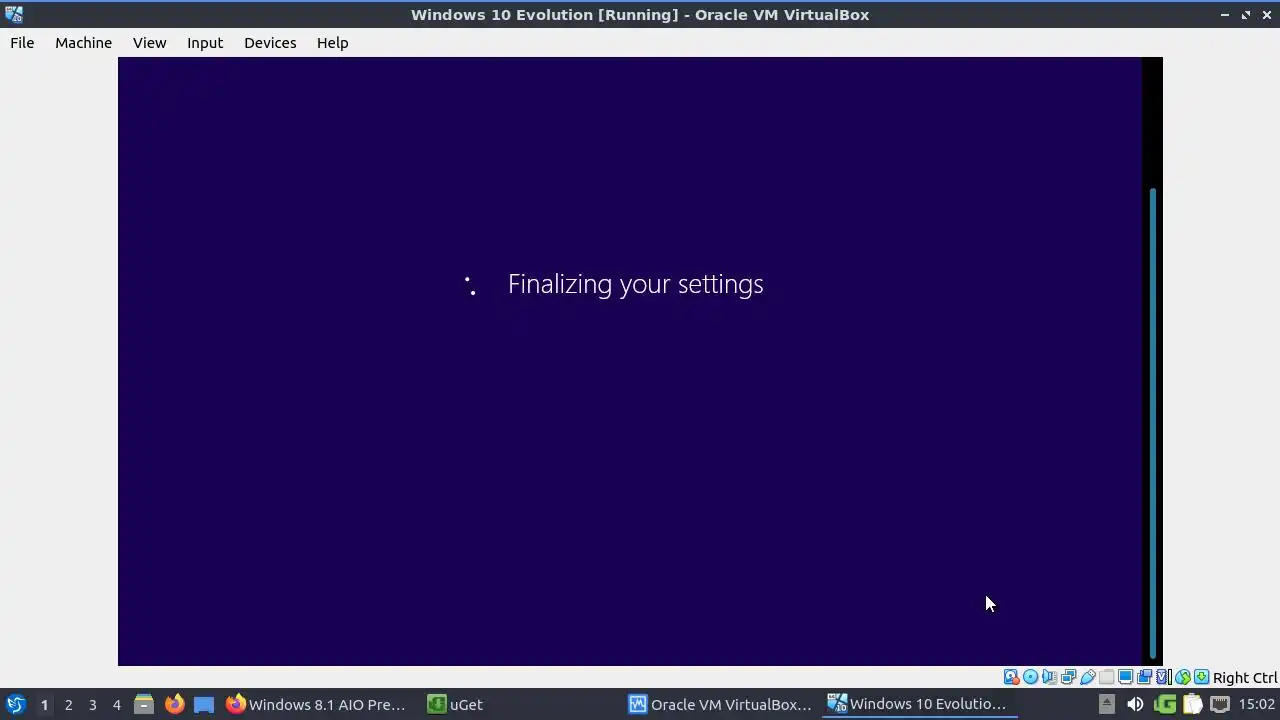This screenshot has width=1280, height=720.
Task: Switch to workspace 4
Action: 116,705
